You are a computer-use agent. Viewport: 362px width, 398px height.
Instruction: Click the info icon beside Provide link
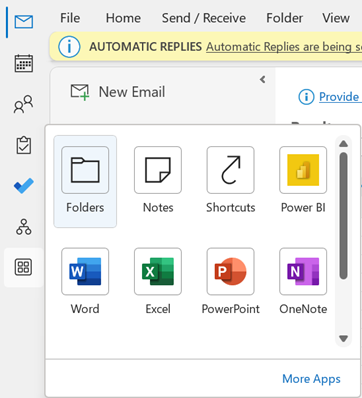point(306,97)
